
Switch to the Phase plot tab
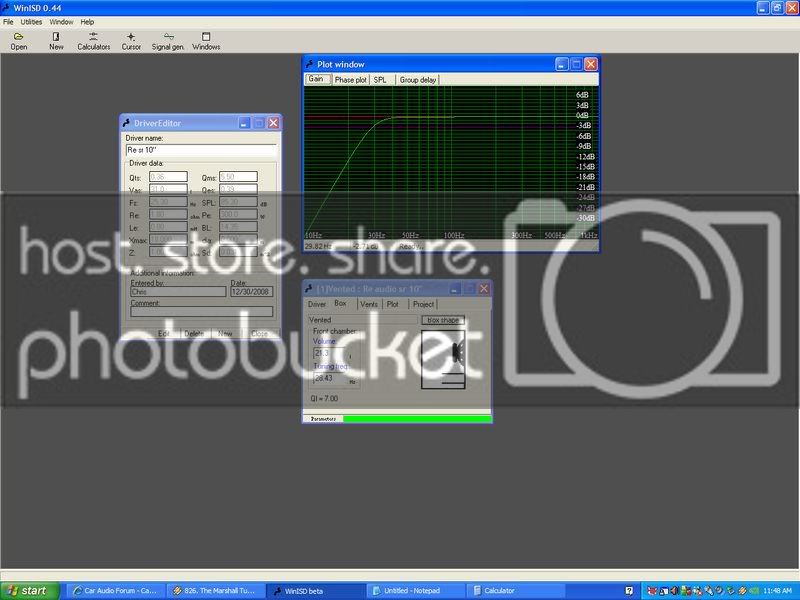coord(351,80)
